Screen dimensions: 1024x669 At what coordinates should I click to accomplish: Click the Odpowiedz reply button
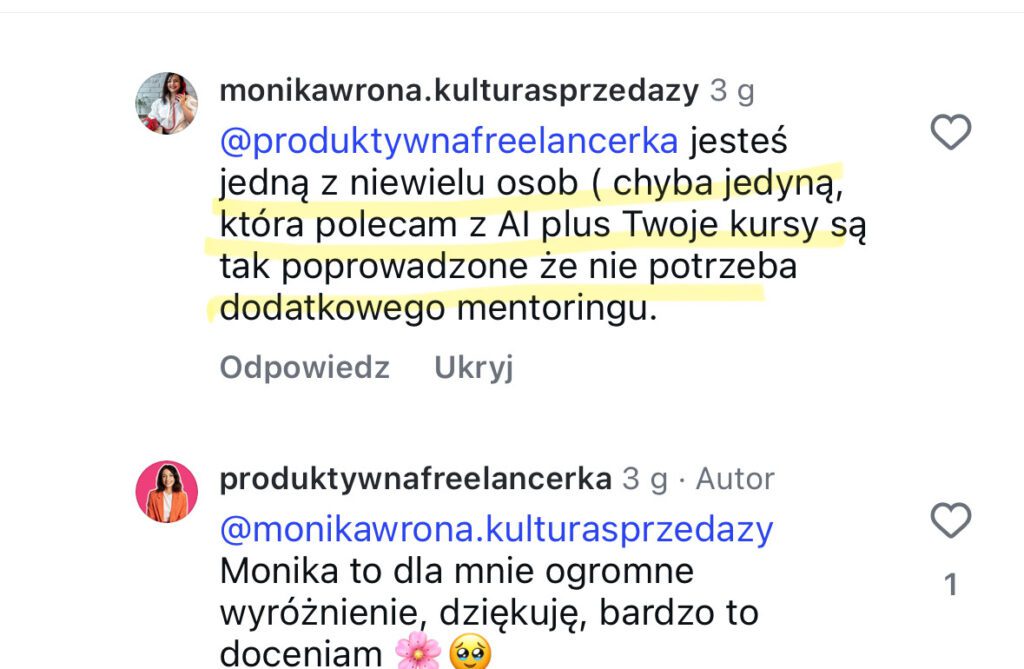[304, 368]
